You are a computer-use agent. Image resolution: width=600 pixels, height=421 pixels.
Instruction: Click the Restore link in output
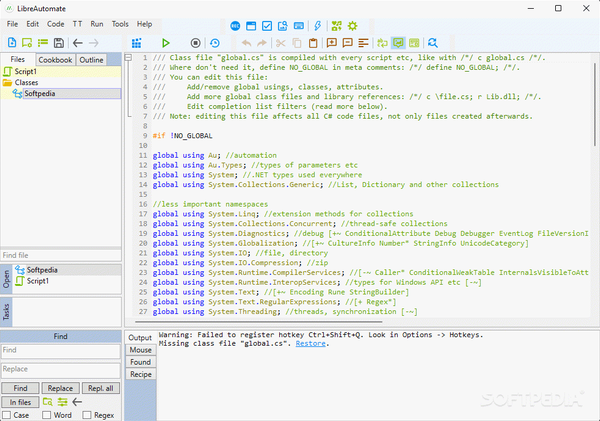(x=310, y=344)
